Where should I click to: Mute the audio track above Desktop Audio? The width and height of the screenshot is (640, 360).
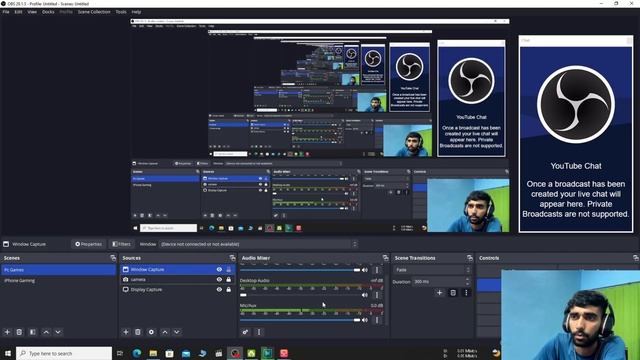(x=364, y=270)
